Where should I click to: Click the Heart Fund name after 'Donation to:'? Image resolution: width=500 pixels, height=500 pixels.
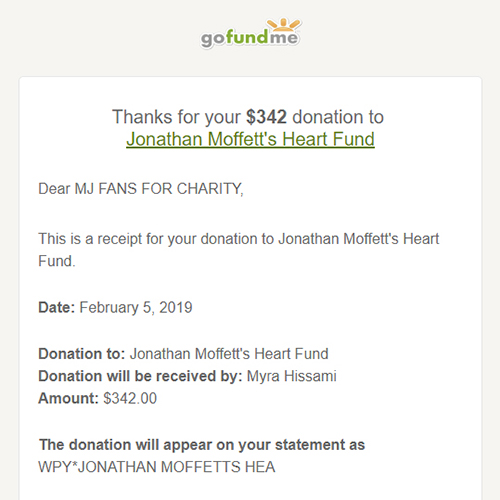click(229, 354)
